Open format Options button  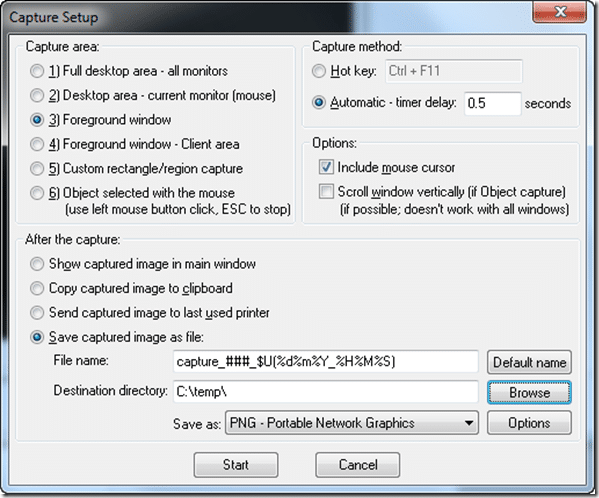point(529,423)
